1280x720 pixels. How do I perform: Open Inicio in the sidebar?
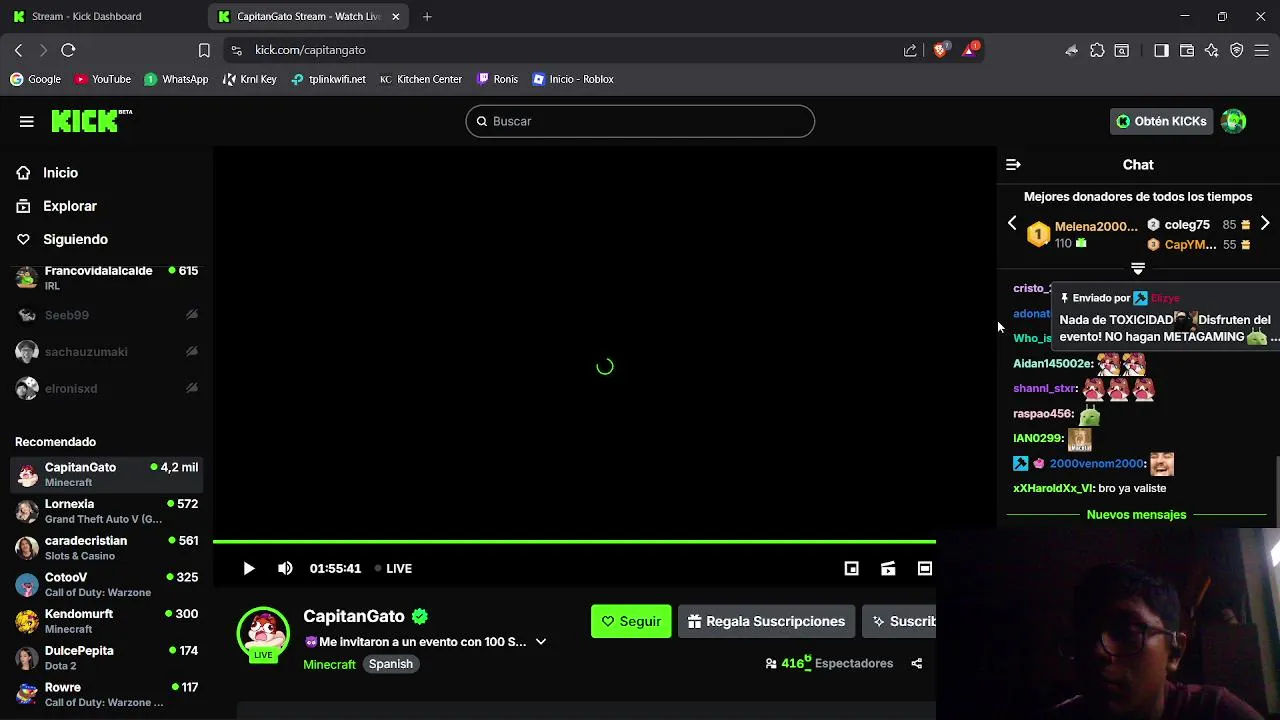click(x=60, y=173)
